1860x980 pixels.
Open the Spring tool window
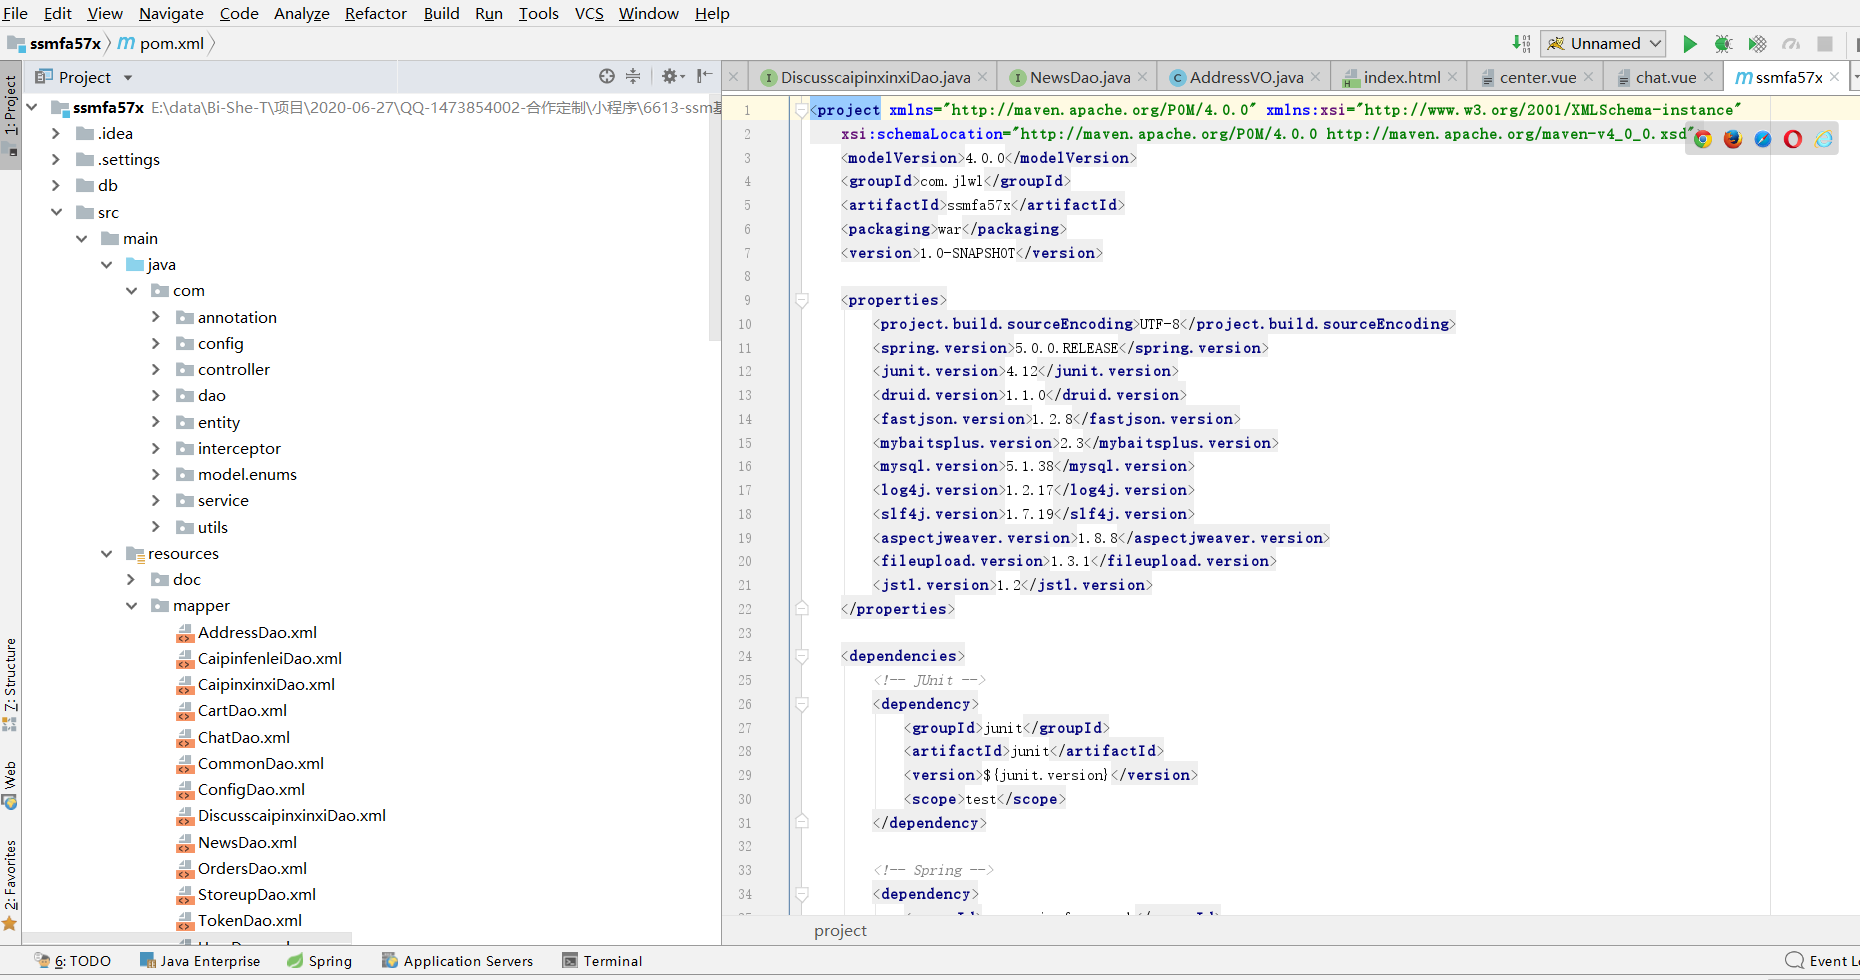[320, 961]
